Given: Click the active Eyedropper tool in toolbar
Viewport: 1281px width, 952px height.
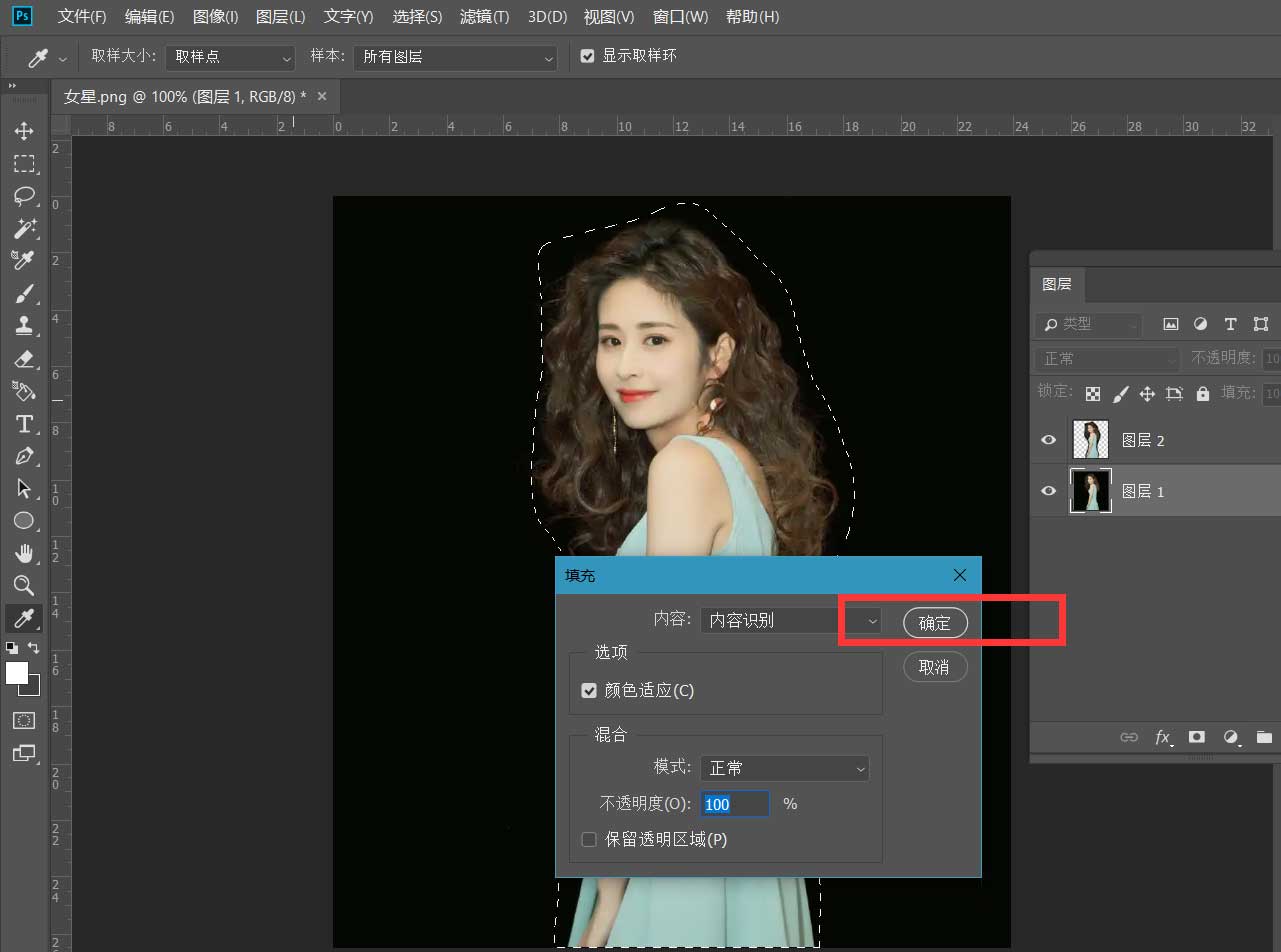Looking at the screenshot, I should tap(24, 618).
